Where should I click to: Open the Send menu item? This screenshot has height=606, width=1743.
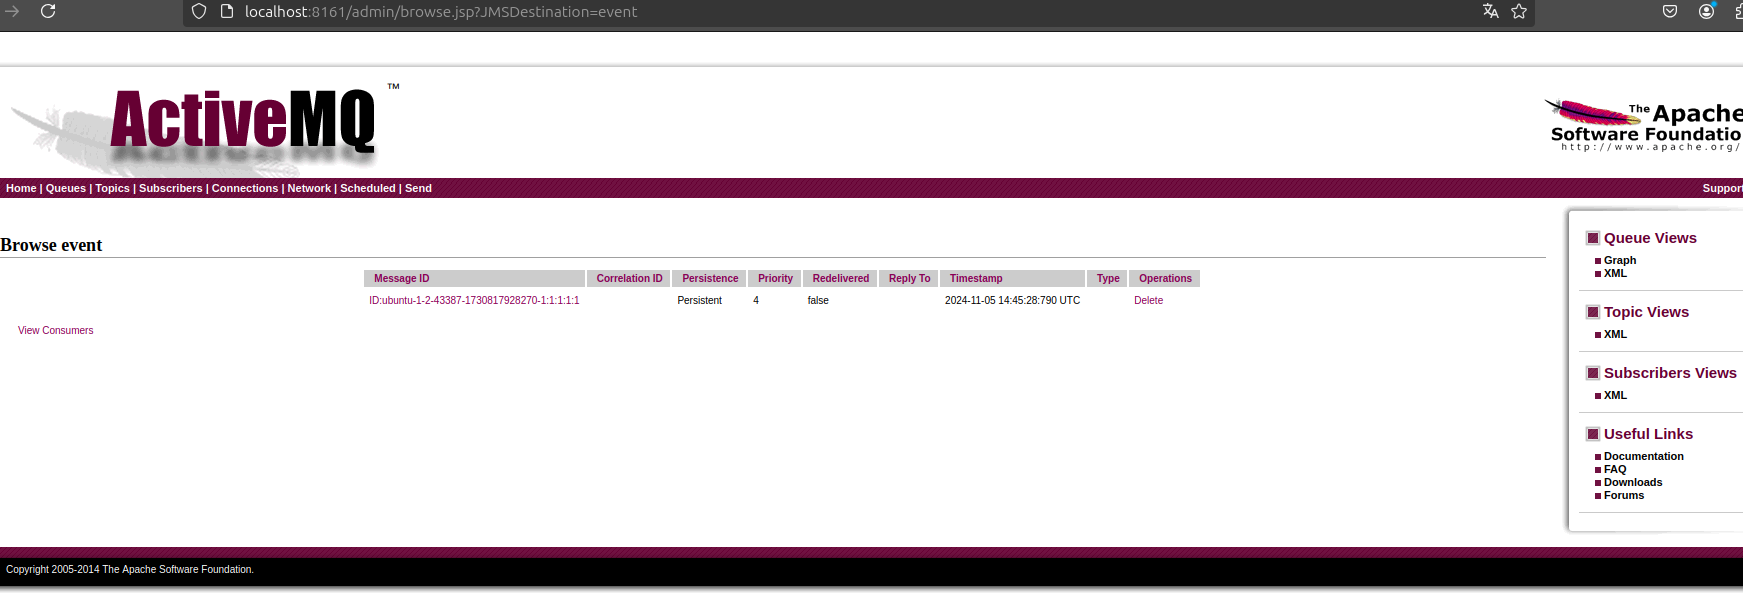418,188
